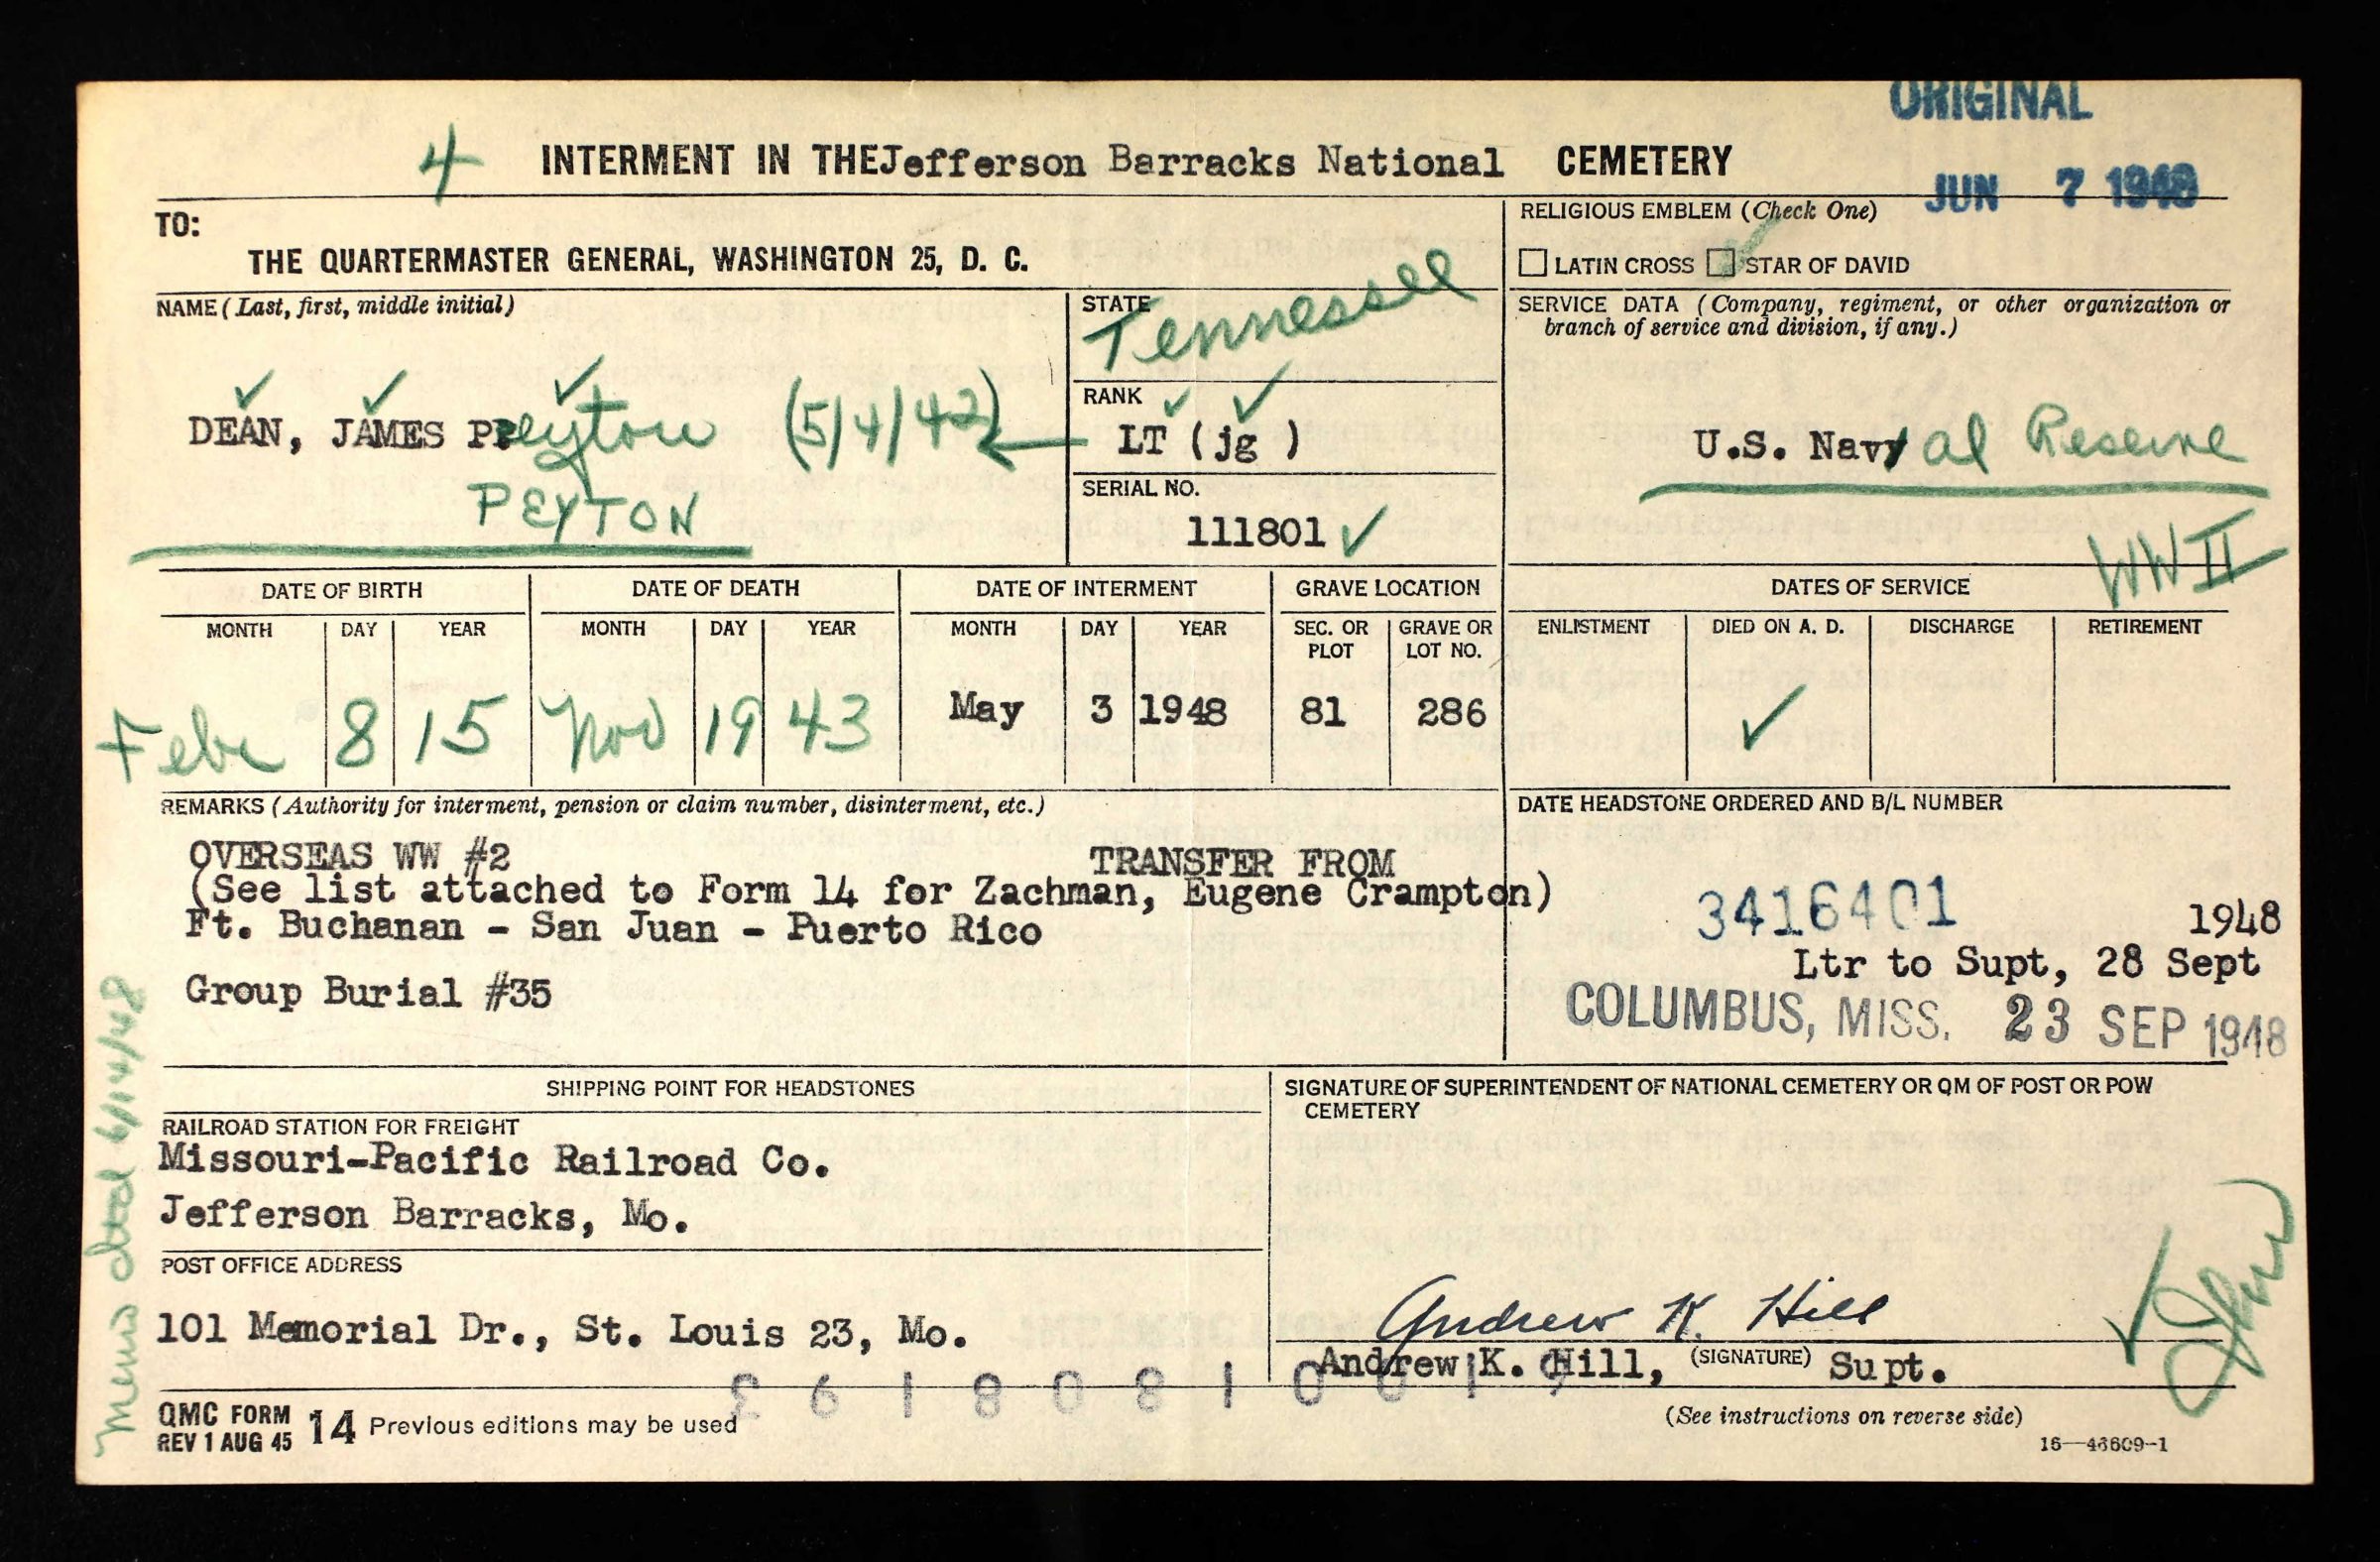Click the COLUMBUS, MISS. stamp
2380x1562 pixels.
point(1758,1010)
